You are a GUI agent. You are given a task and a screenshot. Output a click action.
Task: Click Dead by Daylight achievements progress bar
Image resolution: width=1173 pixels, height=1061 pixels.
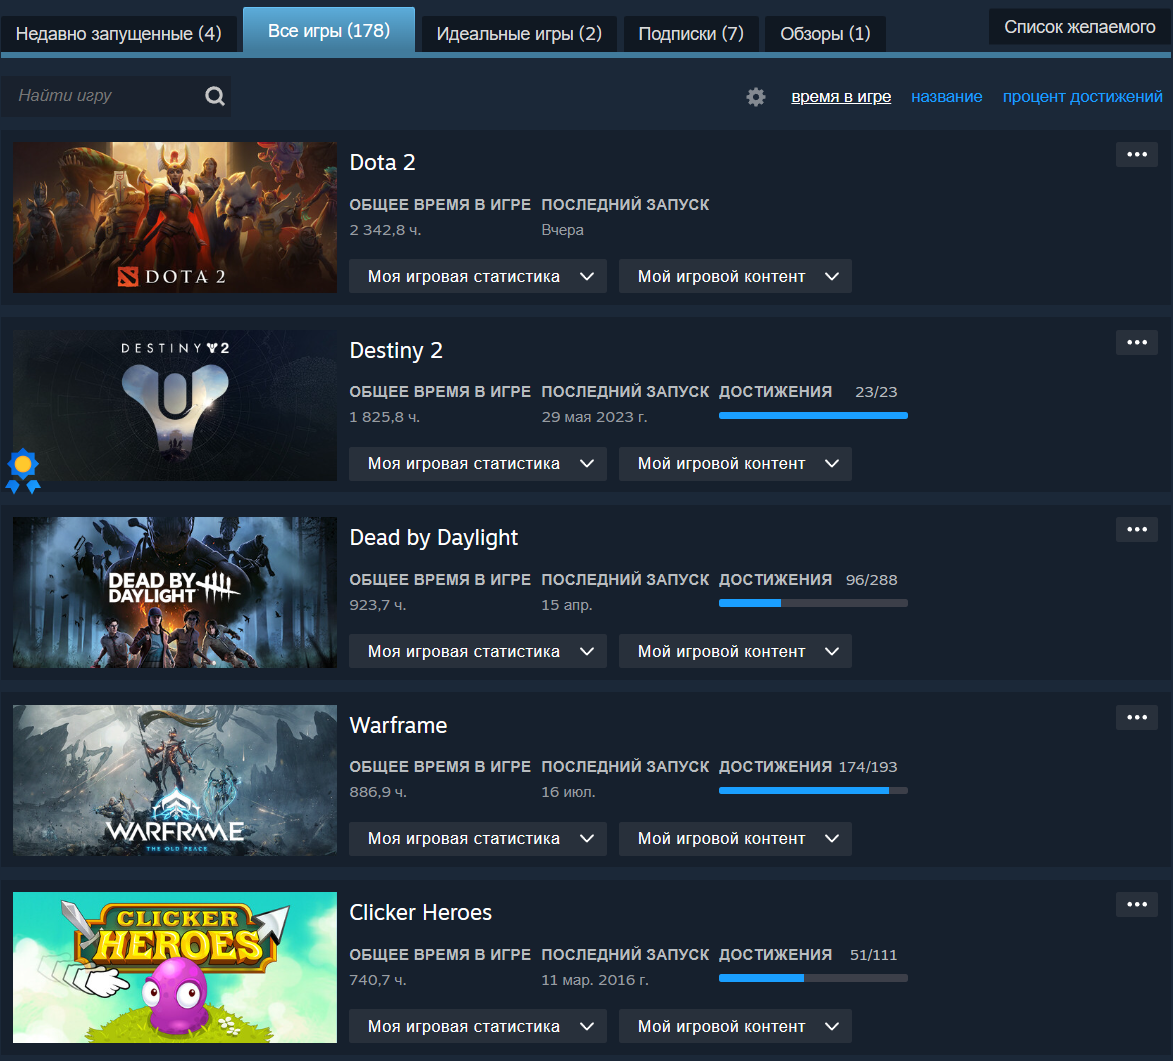(813, 603)
